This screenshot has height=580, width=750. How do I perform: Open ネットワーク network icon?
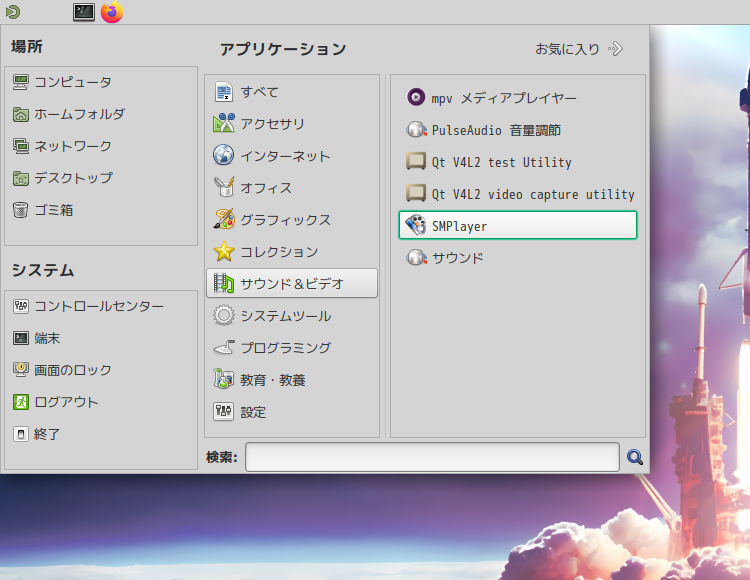point(21,146)
